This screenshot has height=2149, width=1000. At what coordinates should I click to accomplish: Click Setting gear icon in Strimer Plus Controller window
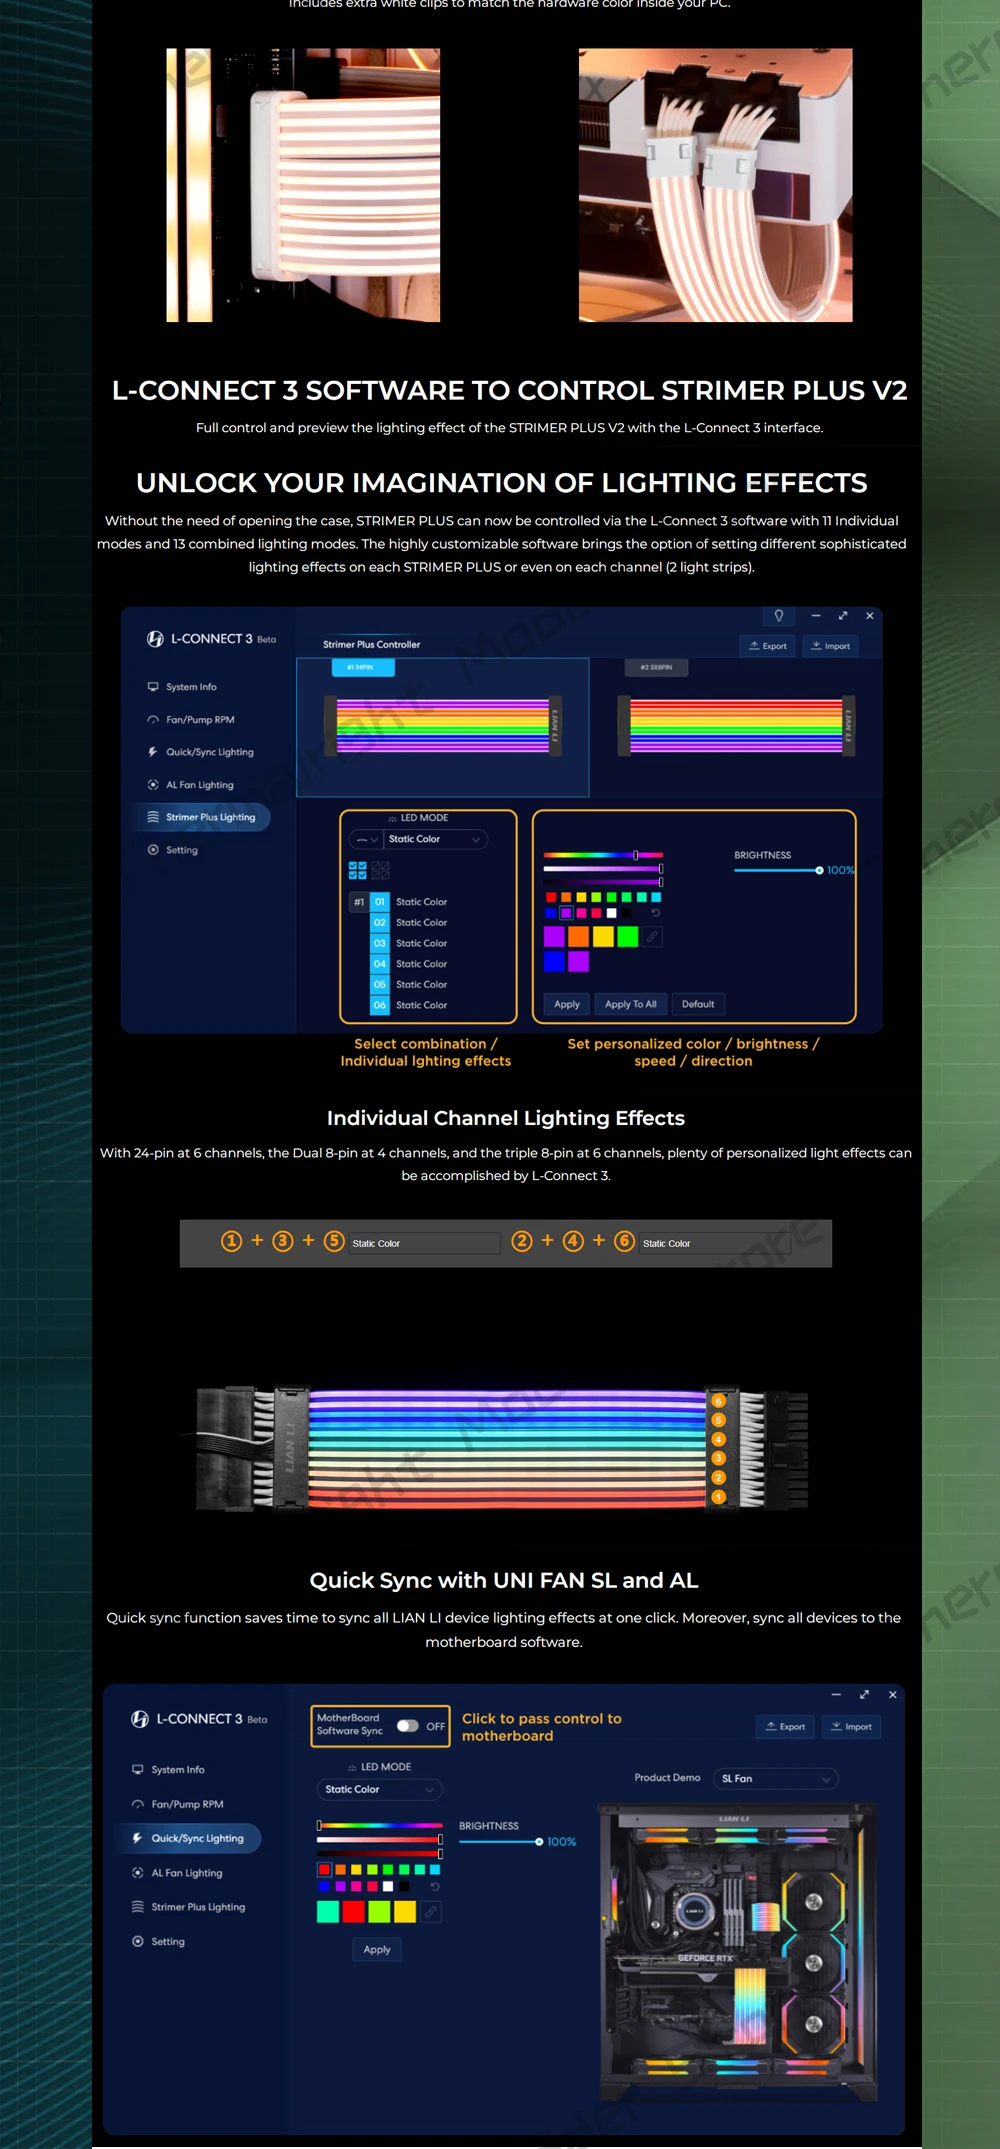pyautogui.click(x=153, y=850)
